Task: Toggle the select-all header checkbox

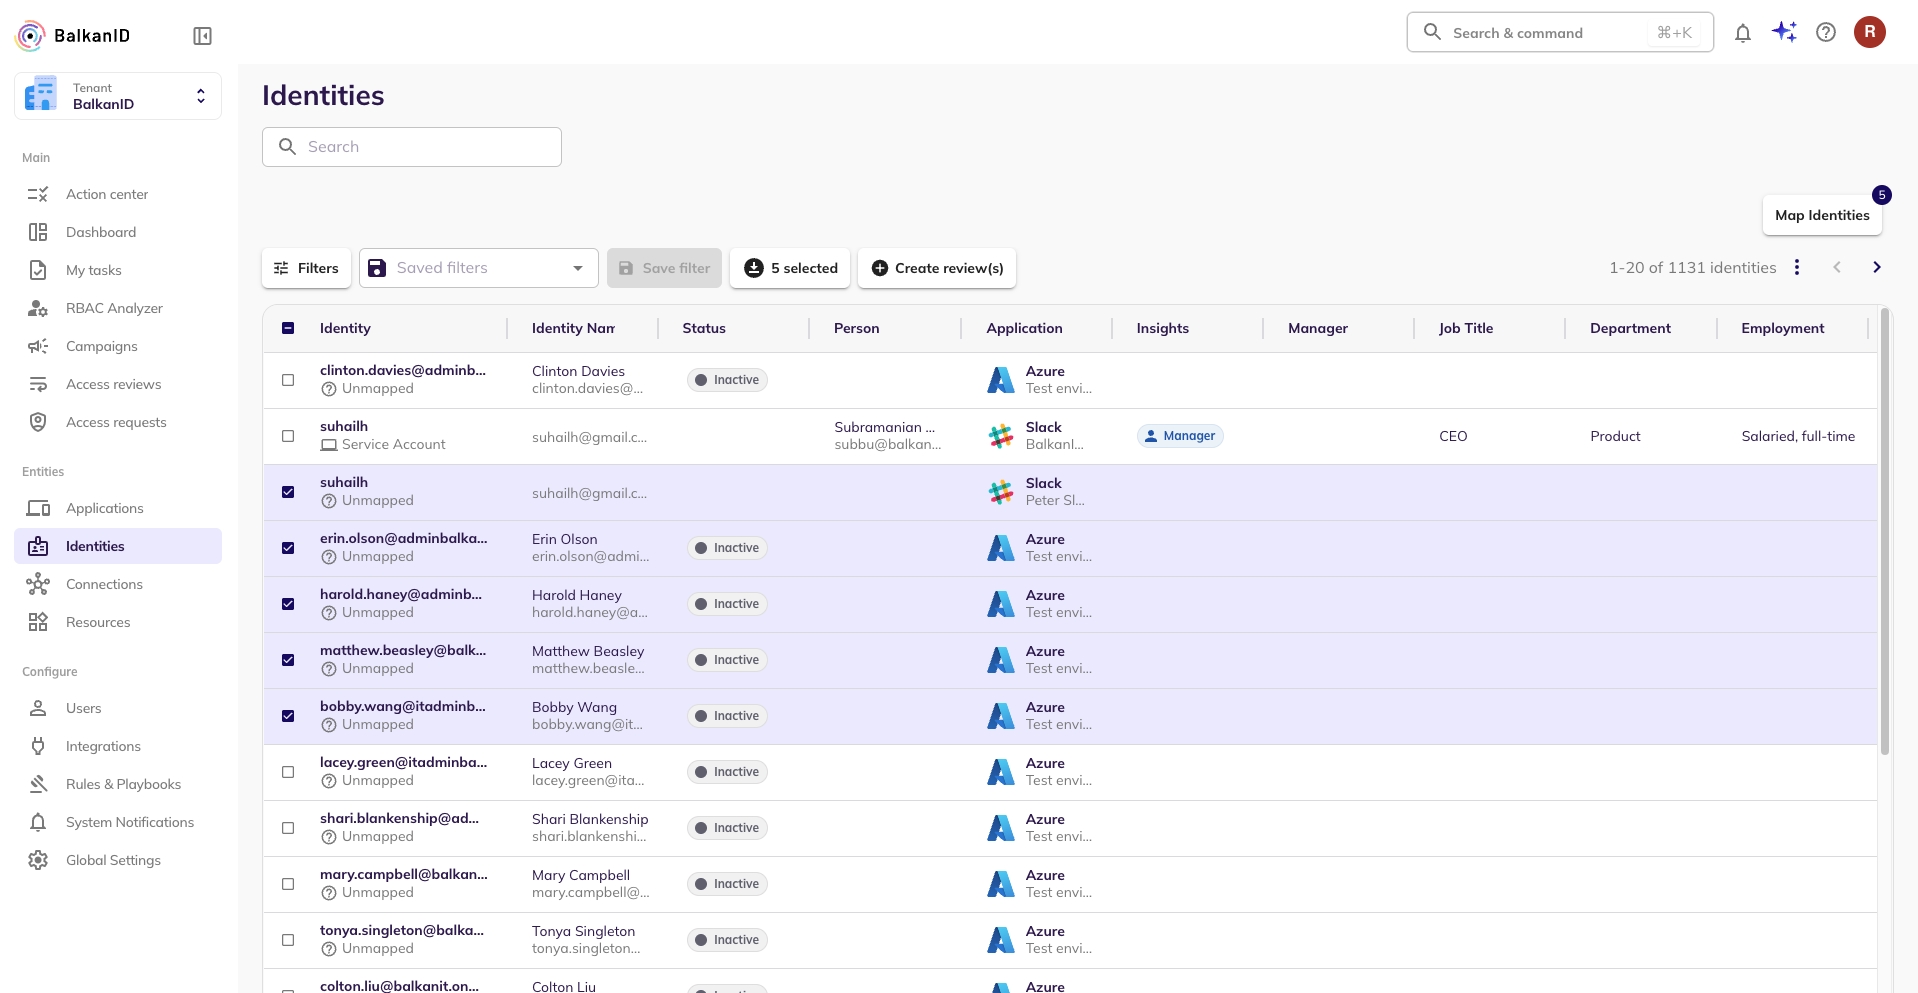Action: click(288, 328)
